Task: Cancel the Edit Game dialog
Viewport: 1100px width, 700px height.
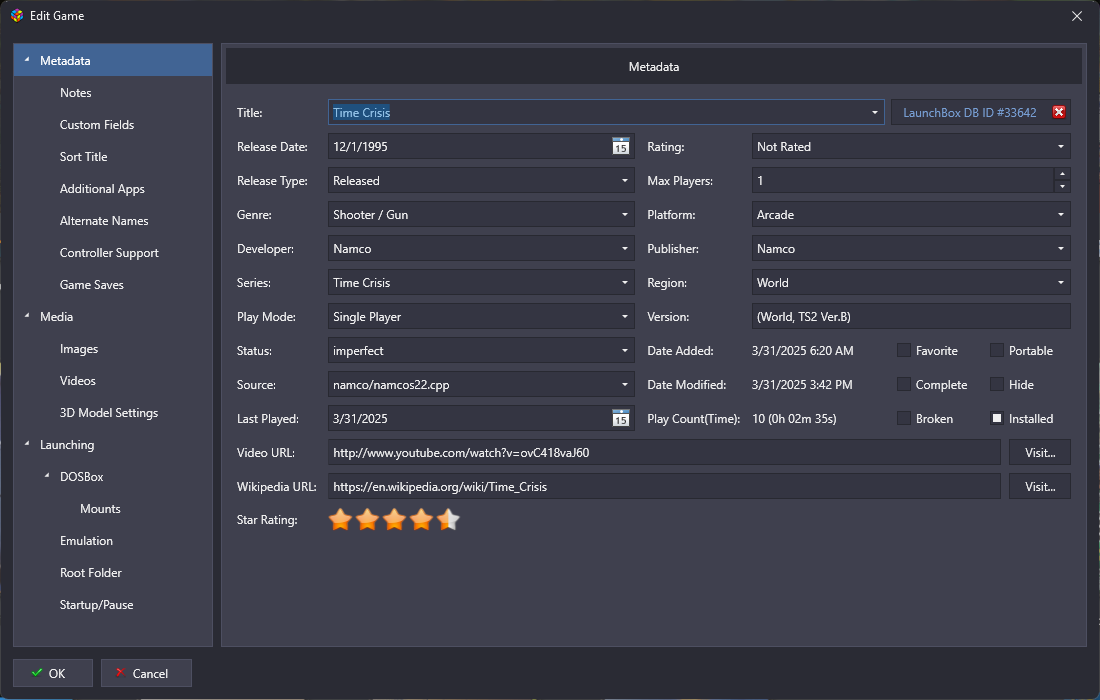Action: point(146,673)
